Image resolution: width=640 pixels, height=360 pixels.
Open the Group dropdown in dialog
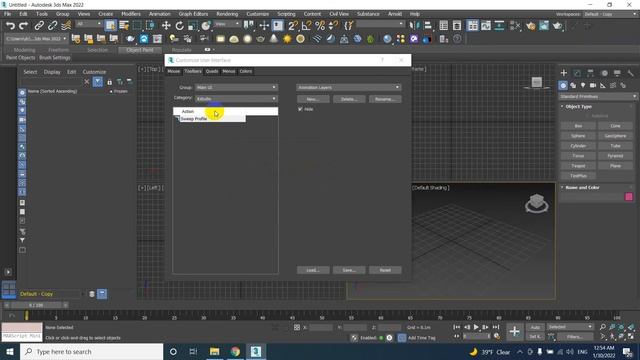236,87
